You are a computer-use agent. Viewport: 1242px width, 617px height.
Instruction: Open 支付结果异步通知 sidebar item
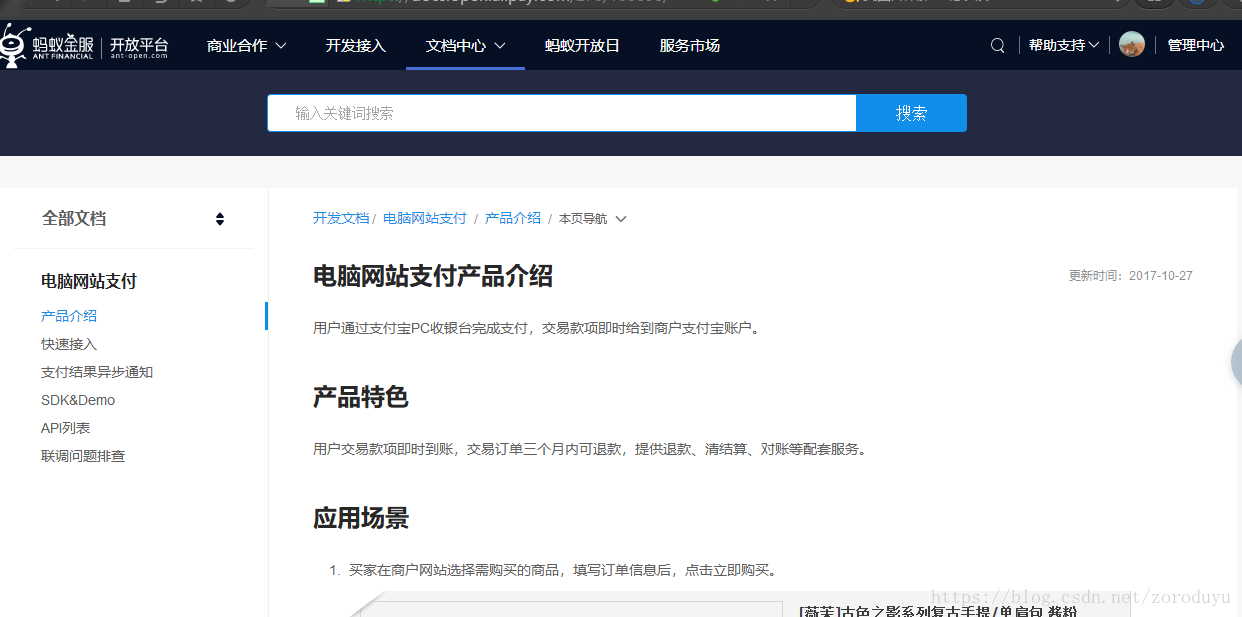[97, 372]
